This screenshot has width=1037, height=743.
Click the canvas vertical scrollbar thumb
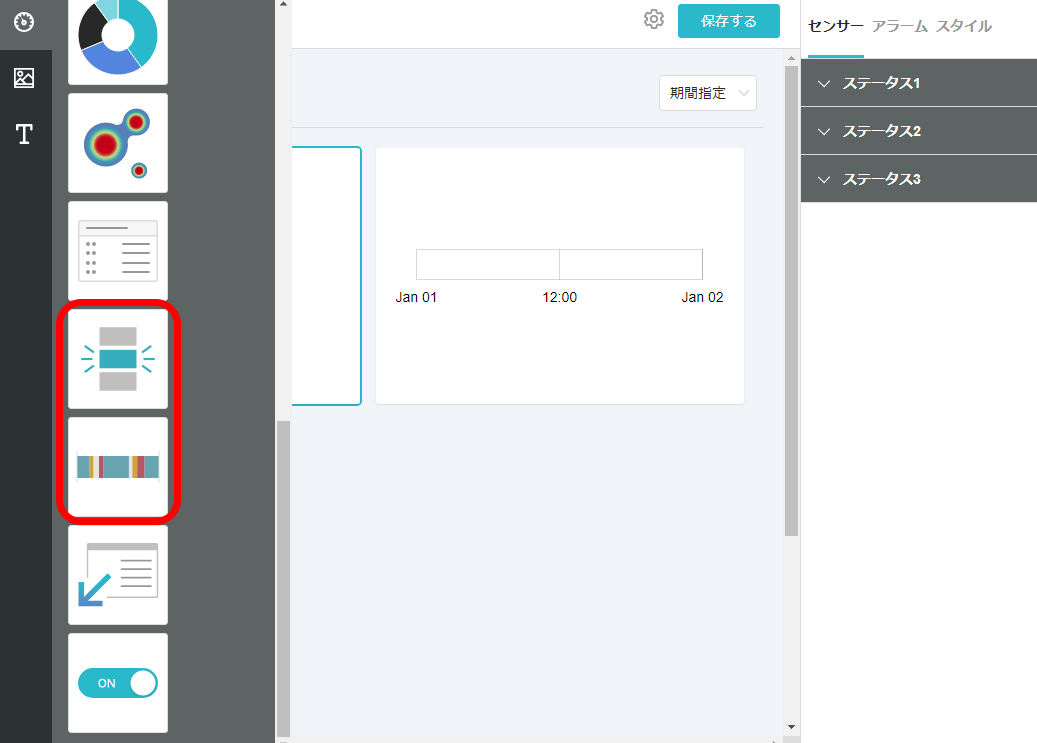pyautogui.click(x=791, y=301)
